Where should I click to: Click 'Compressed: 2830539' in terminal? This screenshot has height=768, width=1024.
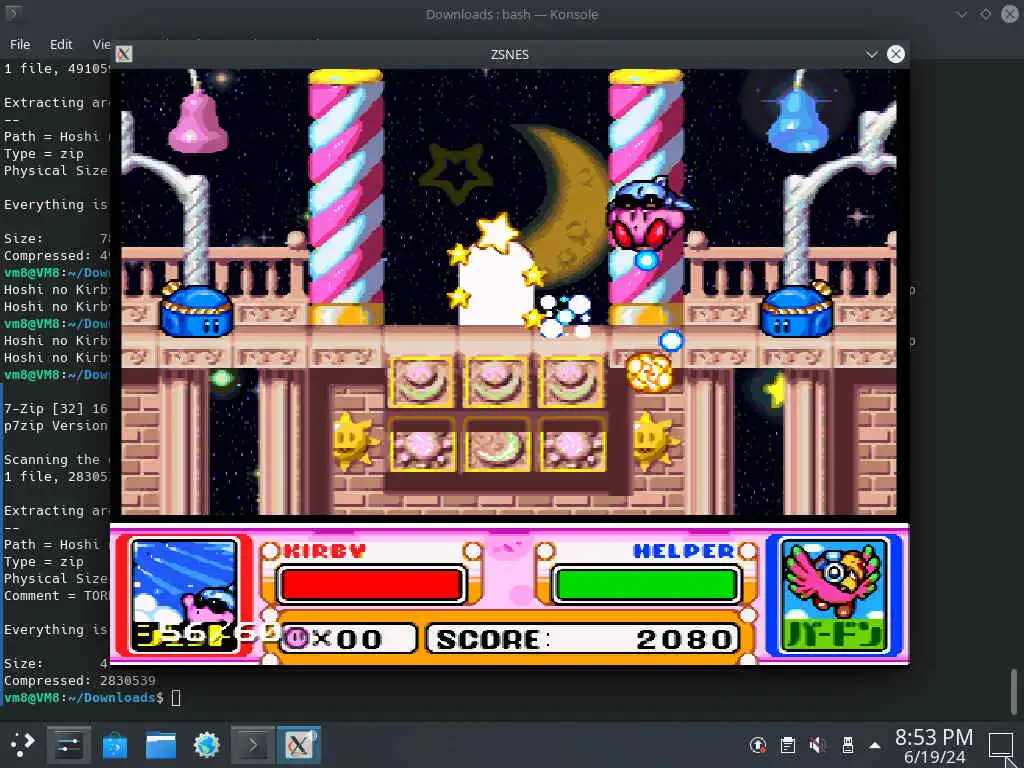pos(80,680)
